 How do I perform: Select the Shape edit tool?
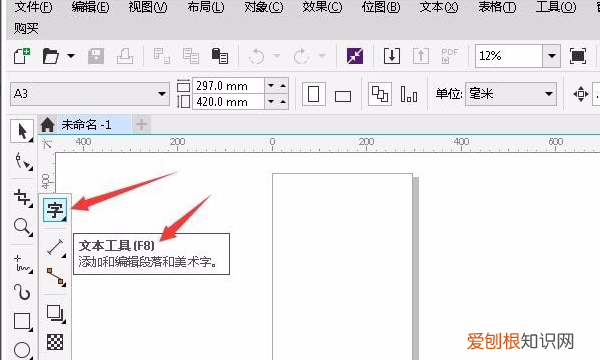click(x=23, y=161)
